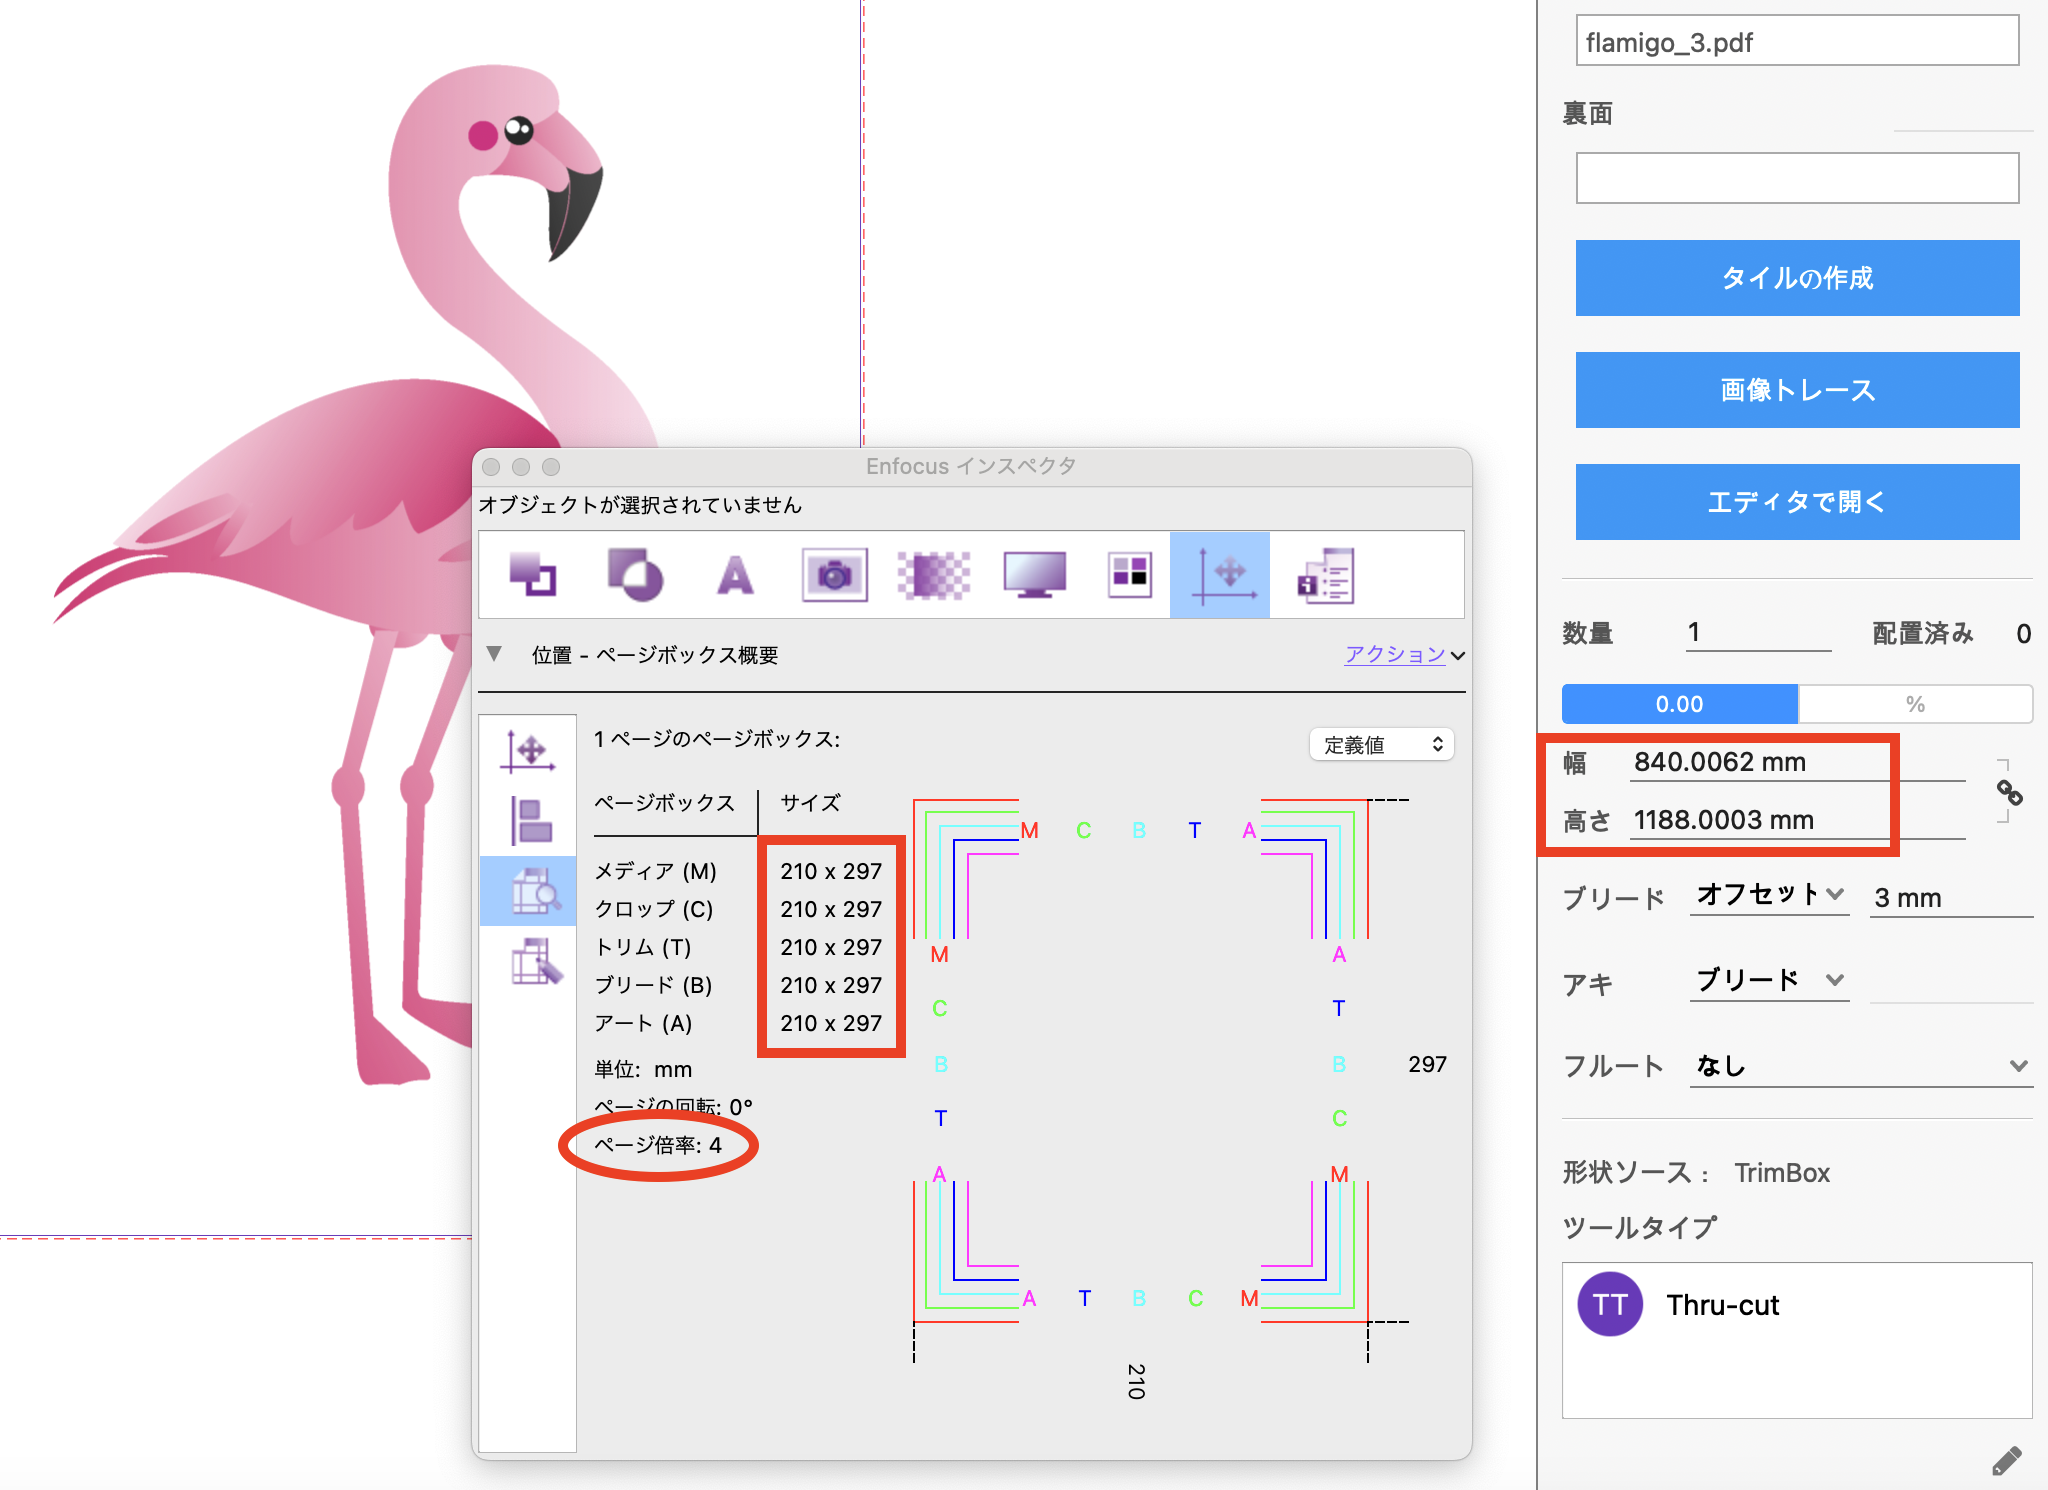Screen dimensions: 2048x1490
Task: Select the Position inspector axis icon
Action: (1220, 575)
